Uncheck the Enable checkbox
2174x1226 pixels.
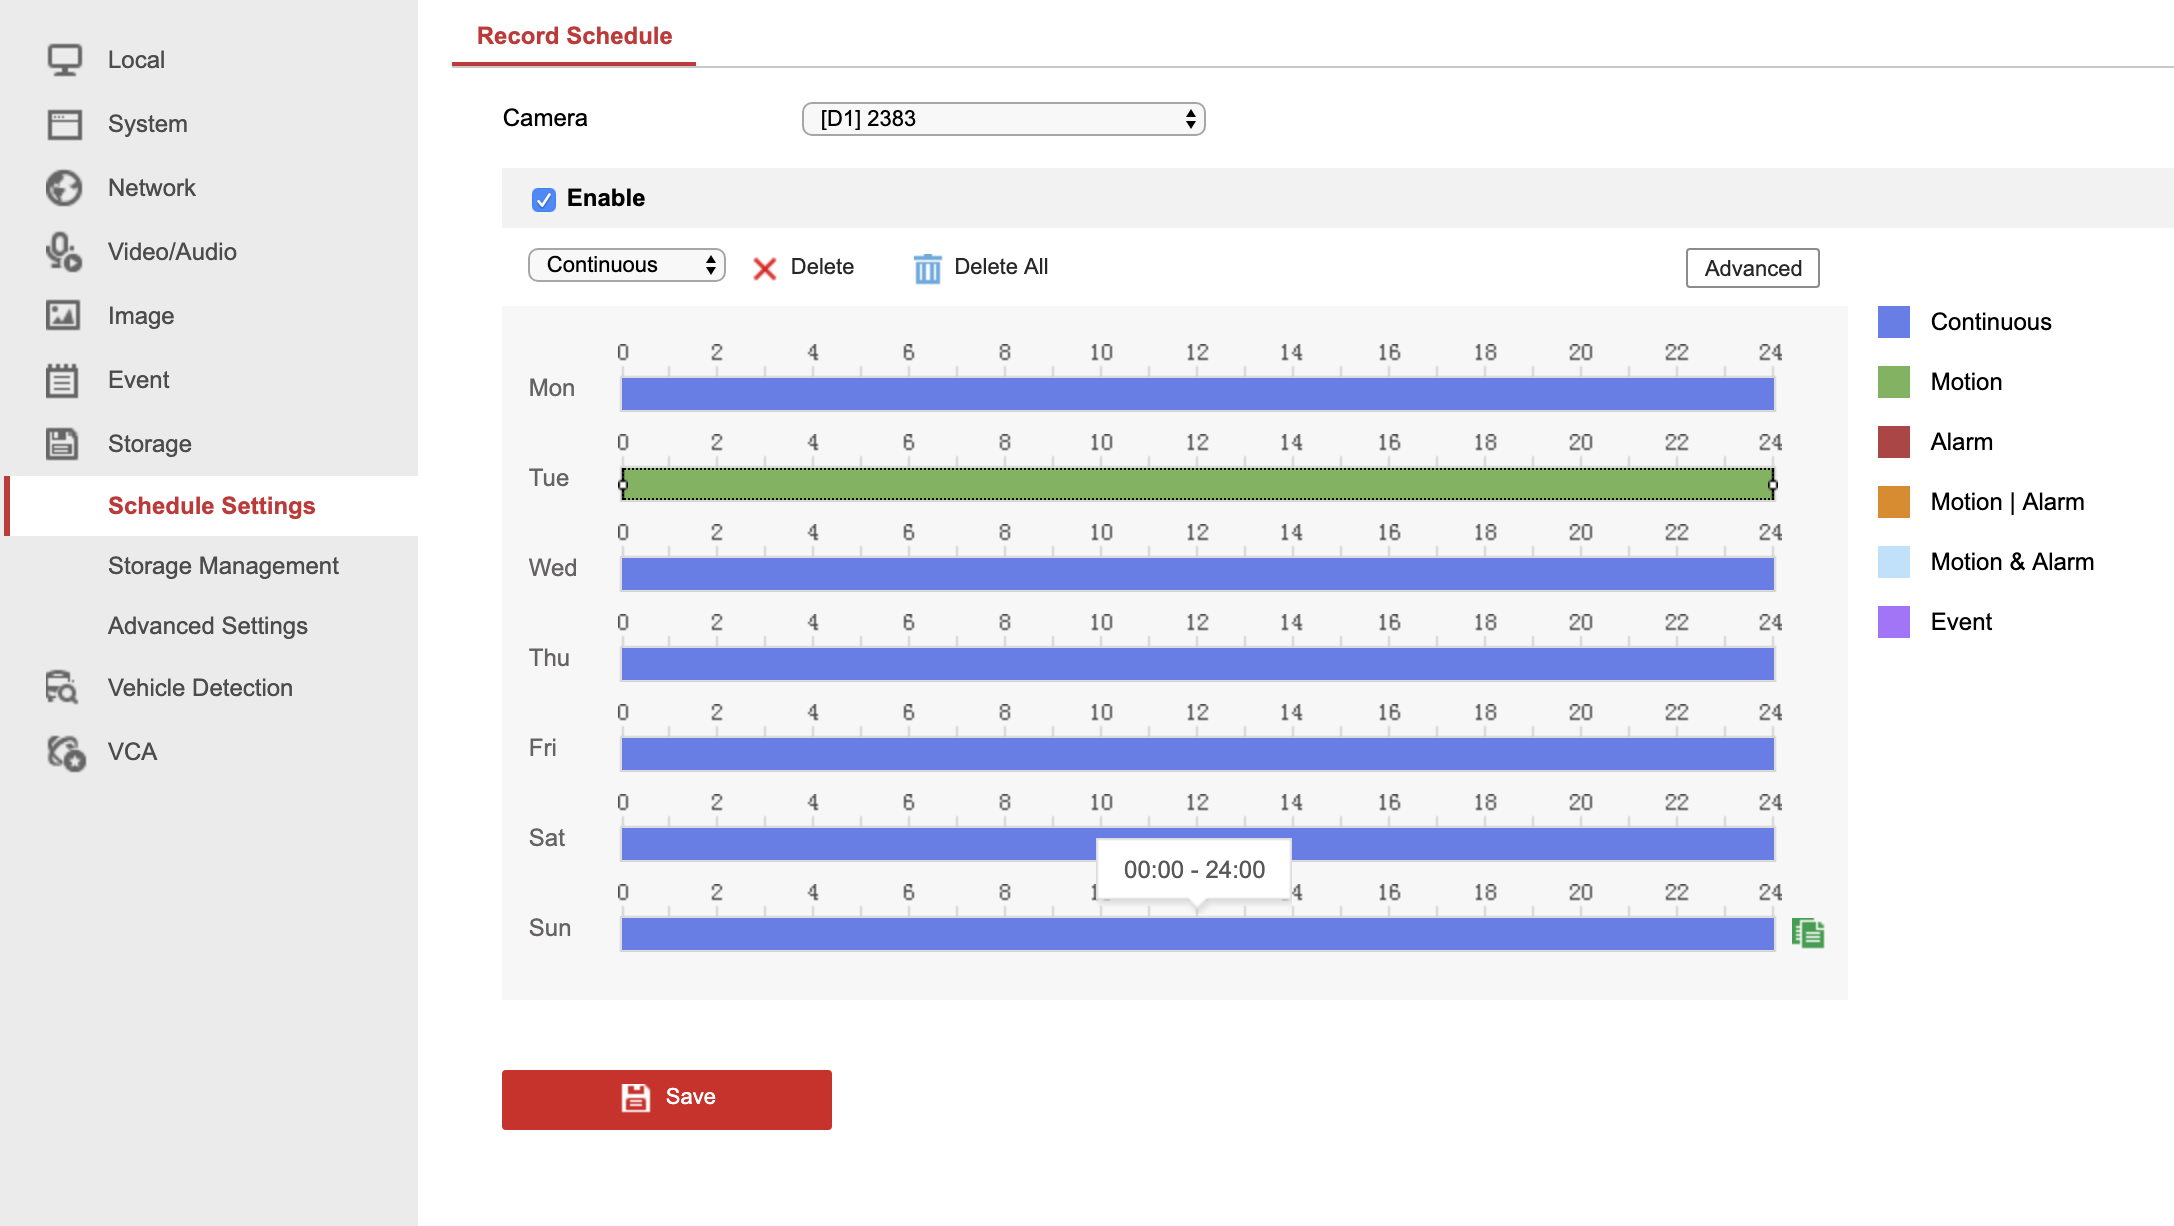pyautogui.click(x=544, y=199)
